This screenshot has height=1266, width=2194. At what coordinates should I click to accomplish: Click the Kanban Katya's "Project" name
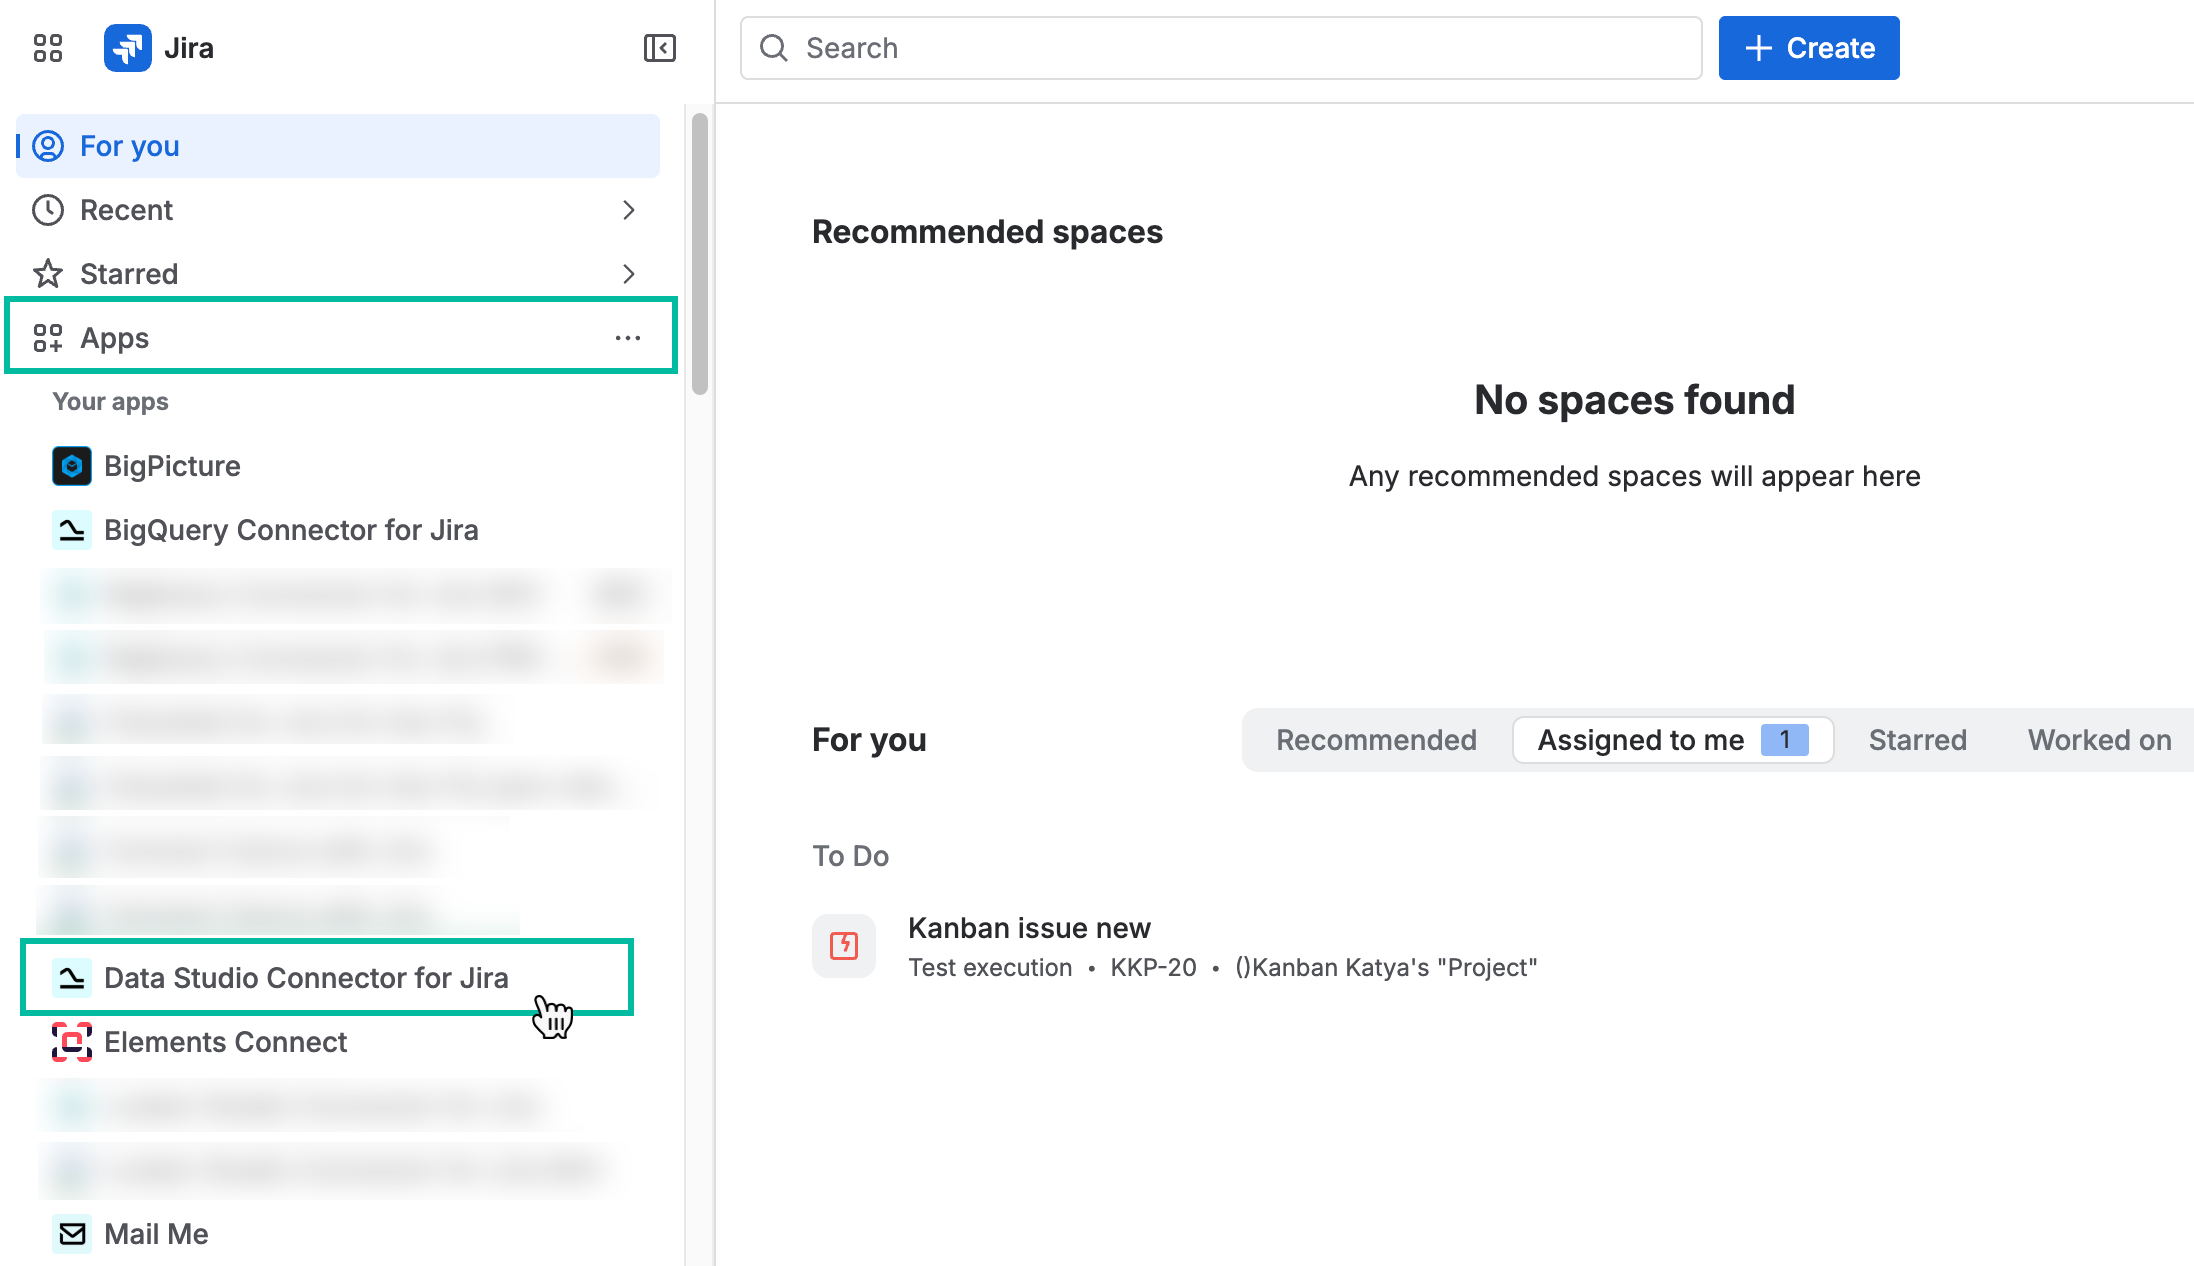(x=1386, y=967)
